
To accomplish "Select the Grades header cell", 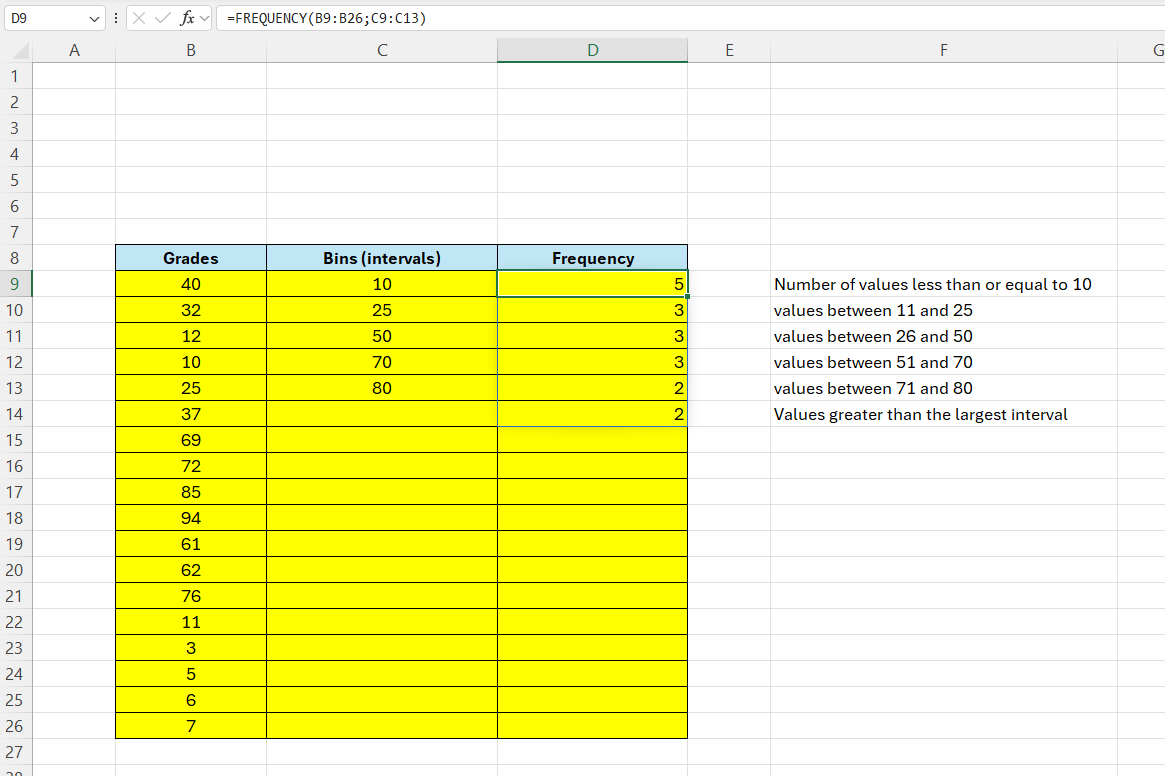I will [190, 257].
